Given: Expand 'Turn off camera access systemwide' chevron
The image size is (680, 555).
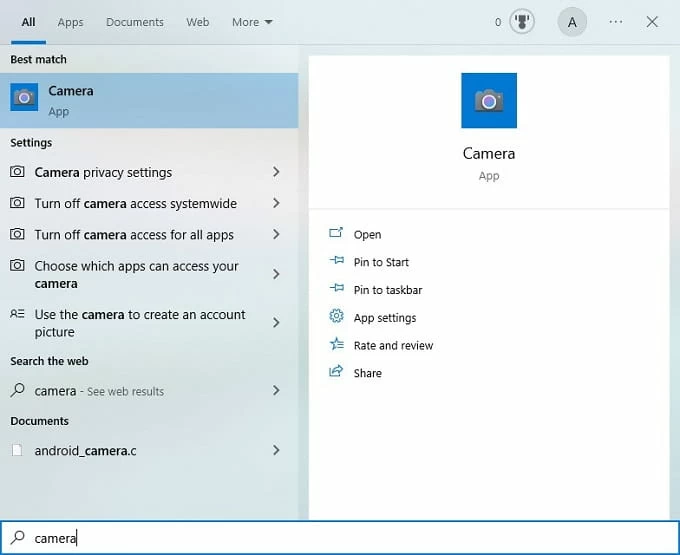Looking at the screenshot, I should [x=276, y=203].
